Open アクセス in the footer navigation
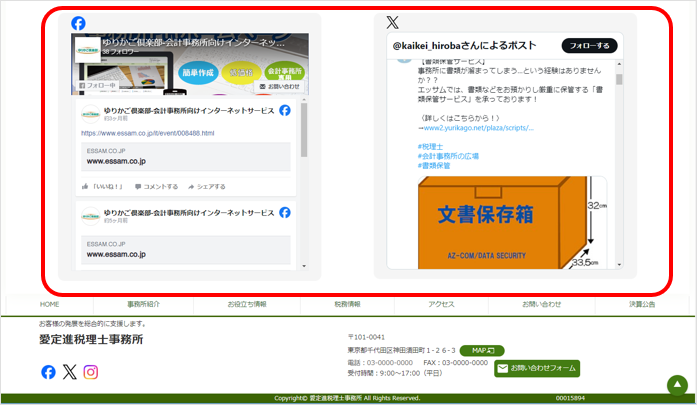Screen dimensions: 697x405 (441, 304)
